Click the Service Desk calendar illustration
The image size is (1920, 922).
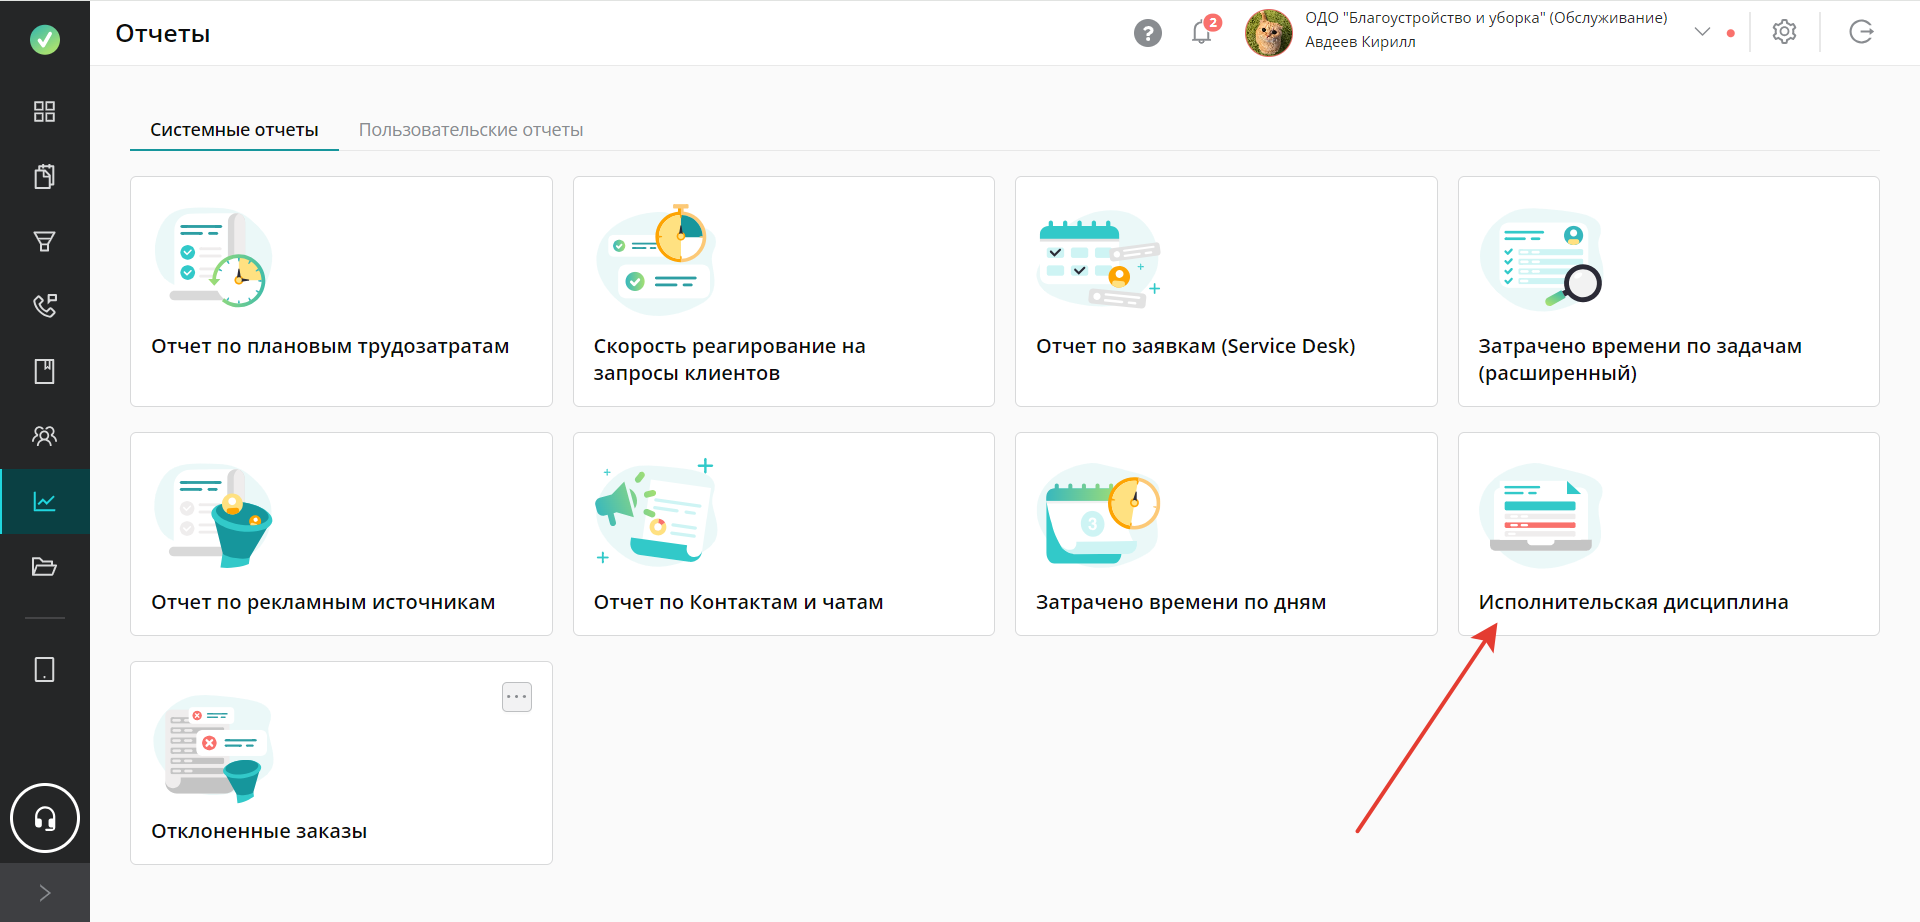pos(1098,258)
